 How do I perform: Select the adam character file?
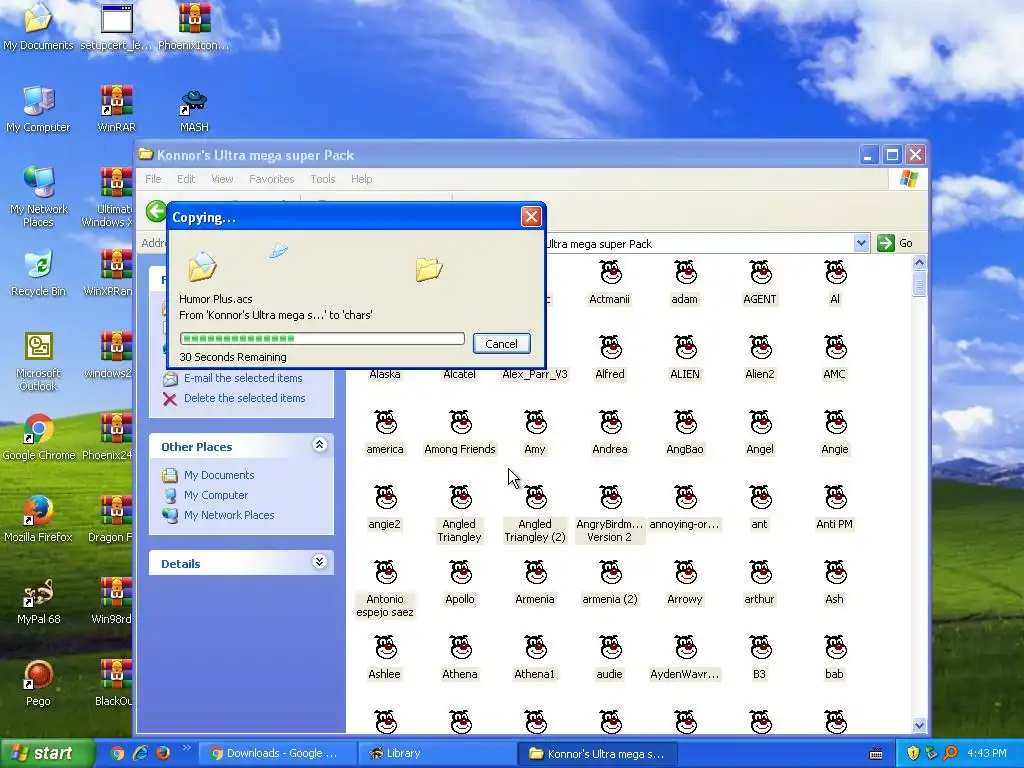685,283
